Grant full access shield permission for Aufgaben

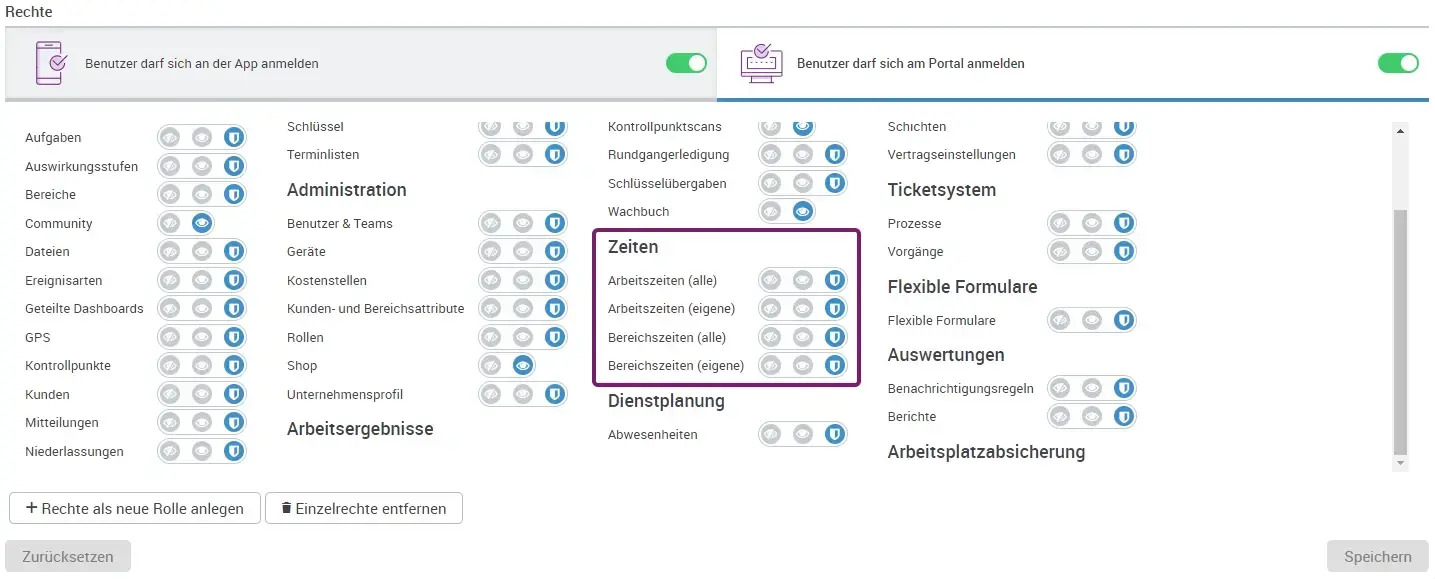[x=234, y=137]
